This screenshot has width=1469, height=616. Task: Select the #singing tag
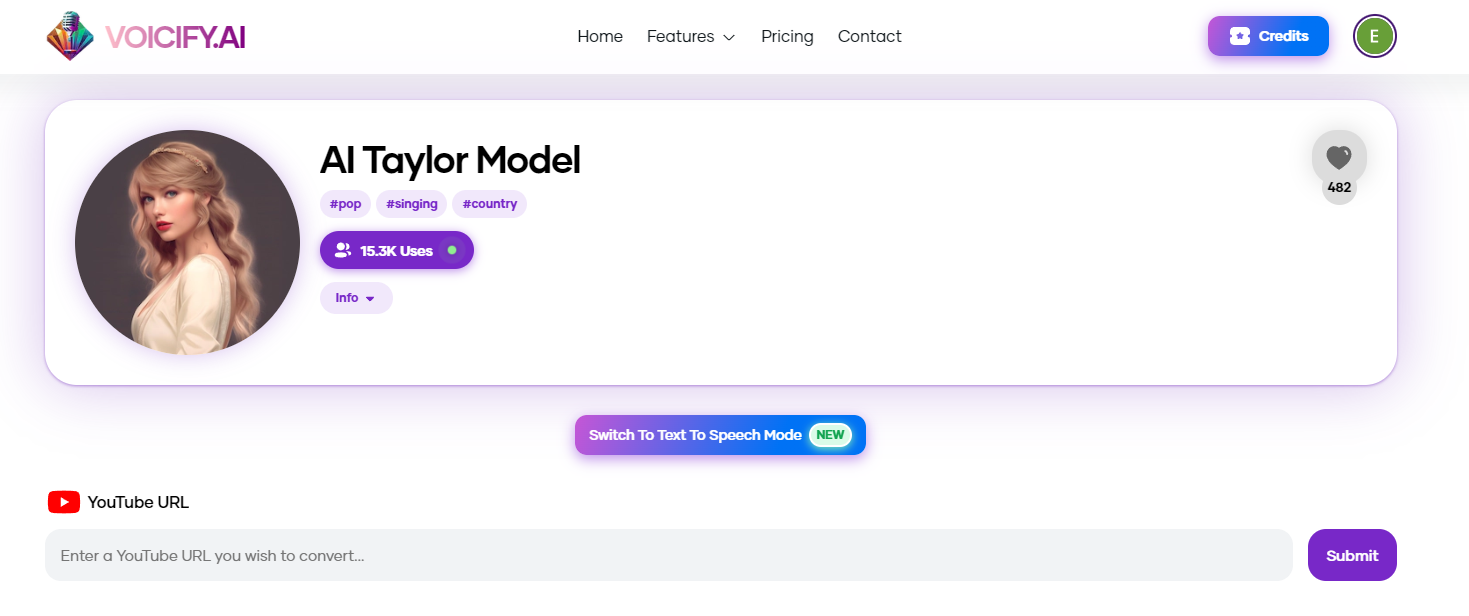411,204
